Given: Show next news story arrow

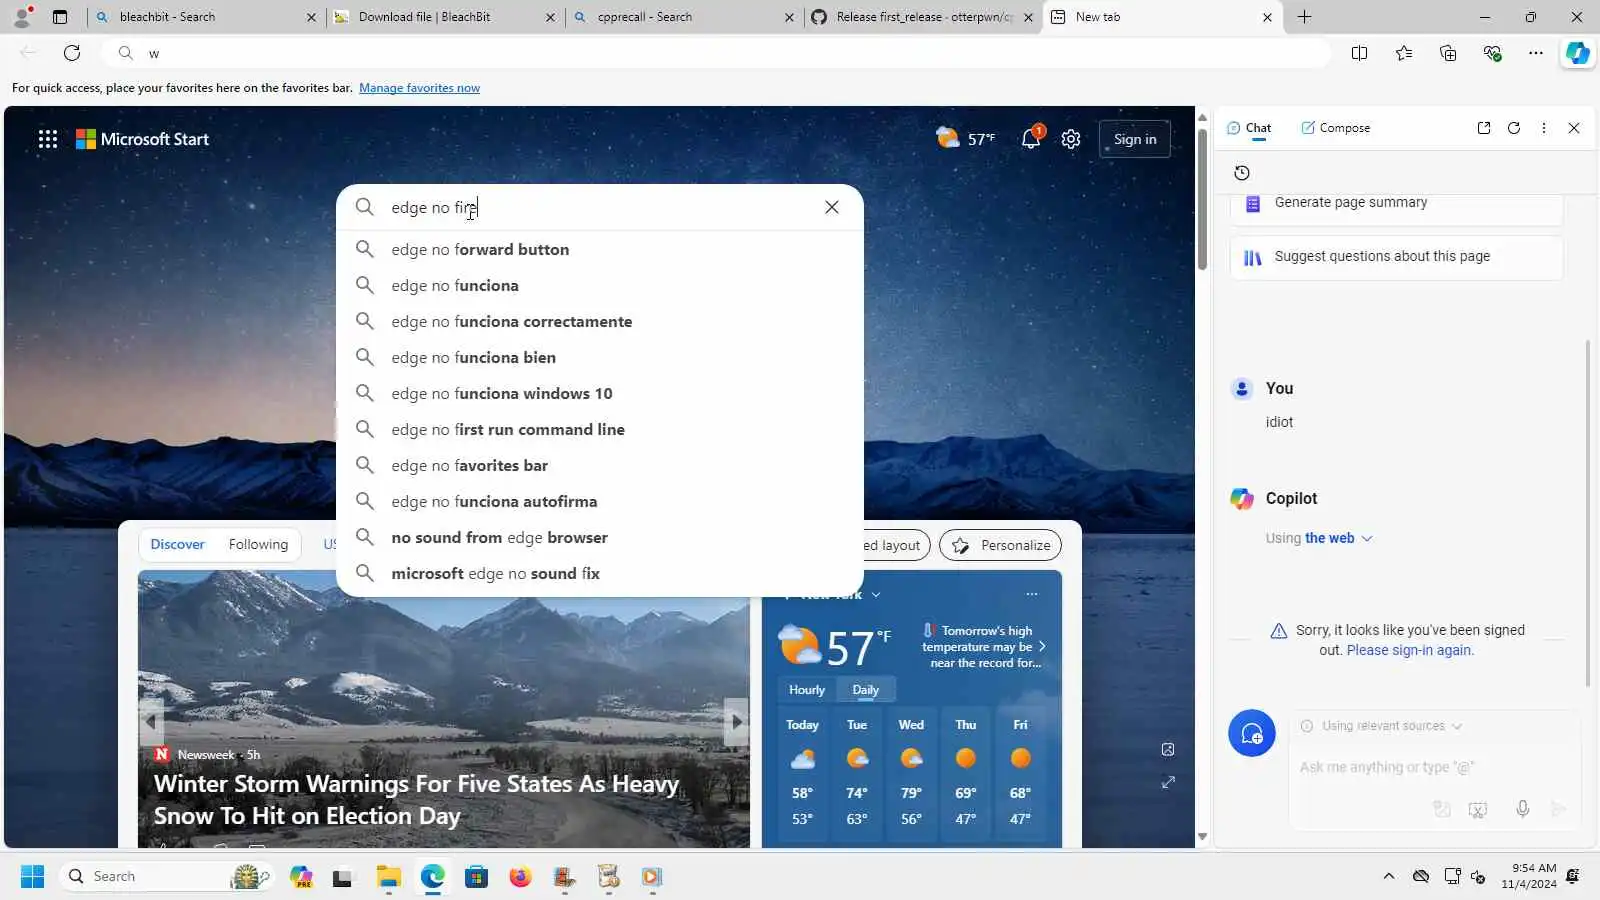Looking at the screenshot, I should pos(737,721).
